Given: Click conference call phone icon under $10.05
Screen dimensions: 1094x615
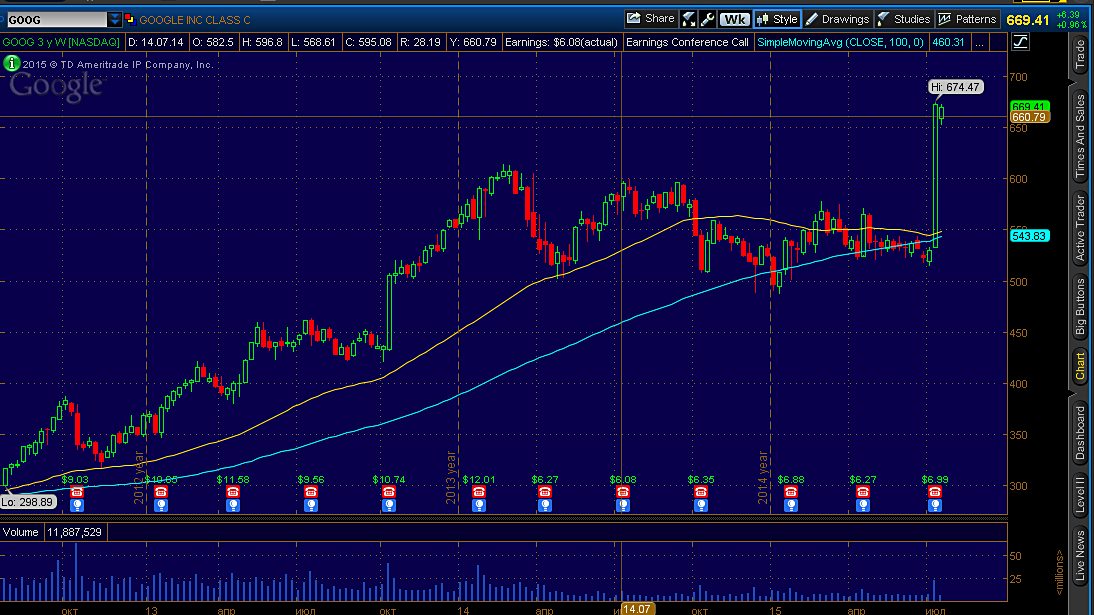Looking at the screenshot, I should (x=161, y=492).
